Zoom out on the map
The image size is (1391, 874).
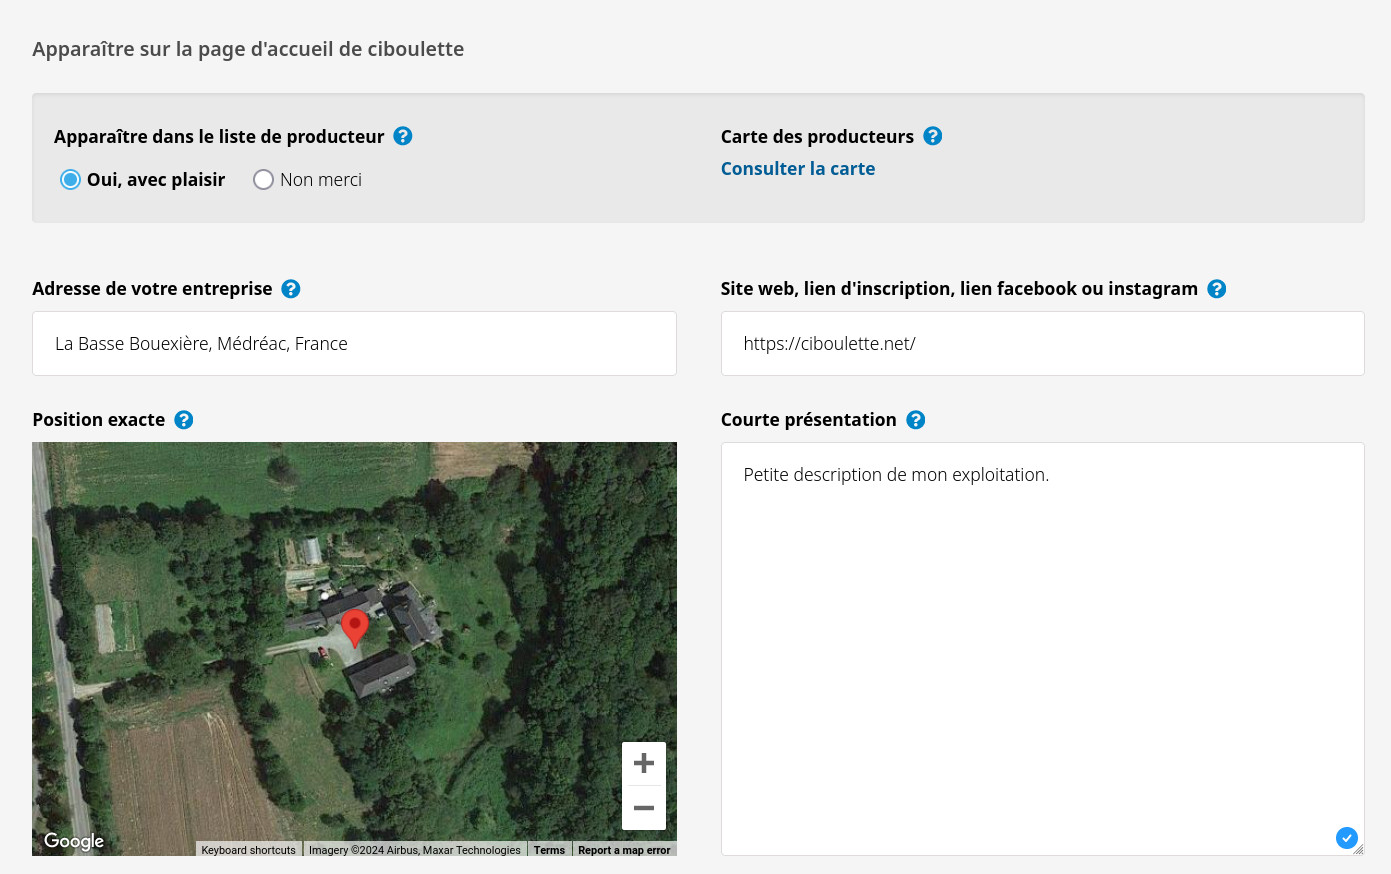pyautogui.click(x=644, y=808)
